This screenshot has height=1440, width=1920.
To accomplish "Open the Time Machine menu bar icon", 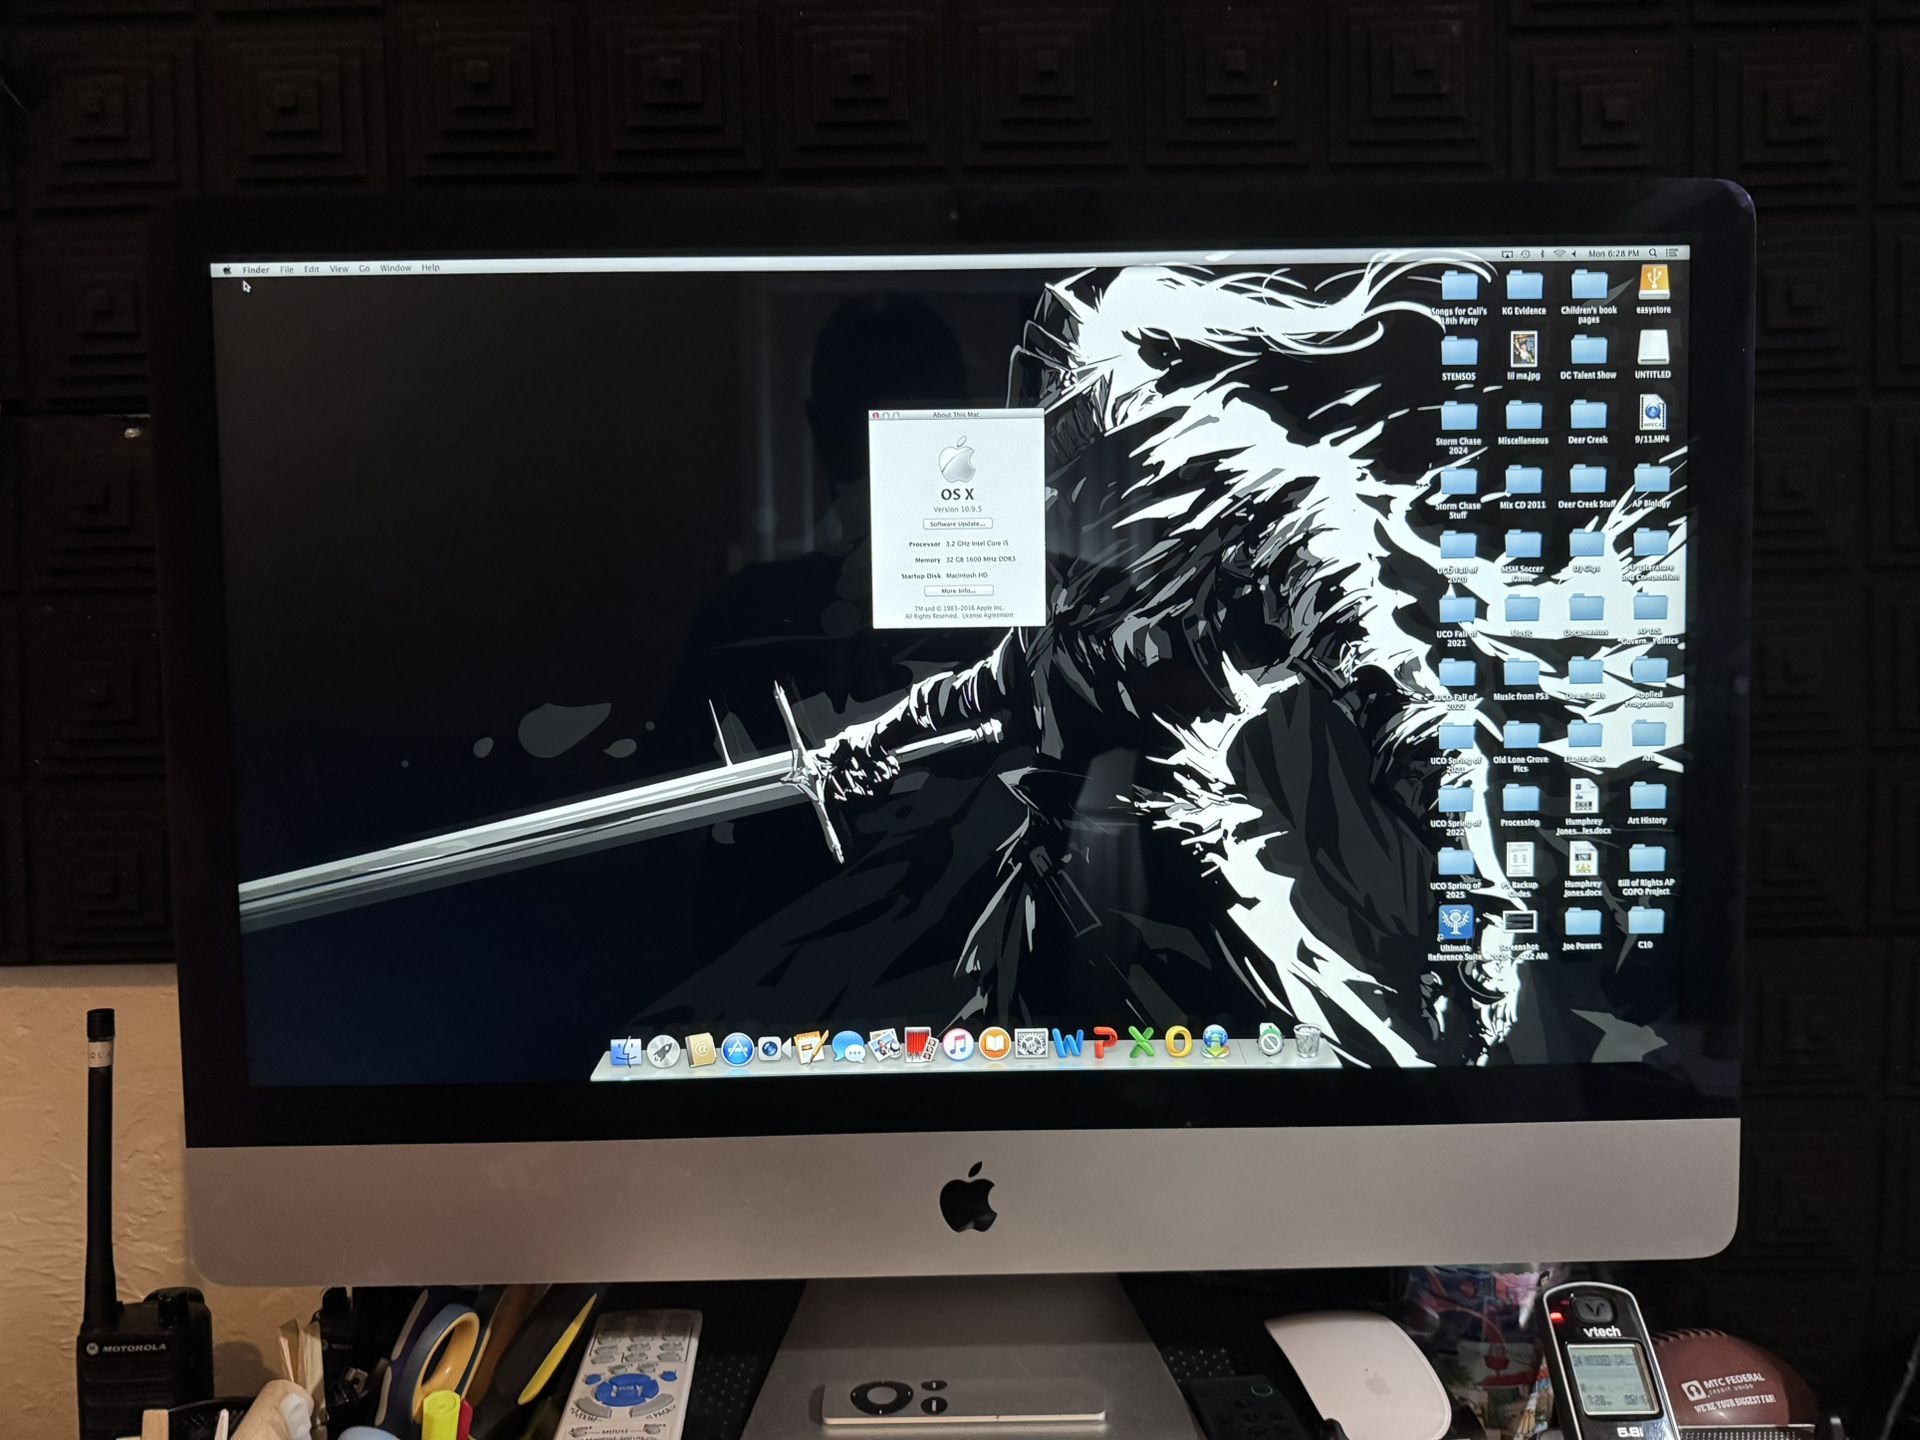I will tap(1526, 254).
